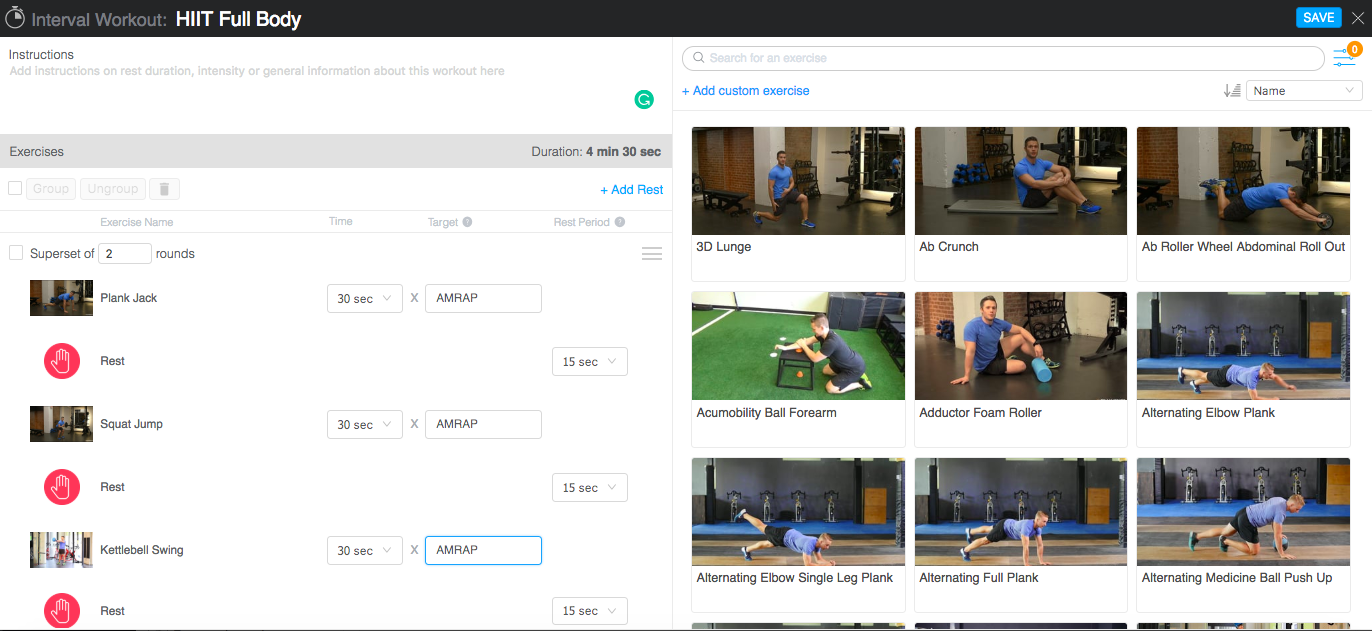Screen dimensions: 1372x631
Task: Click the Time column header
Action: pos(340,222)
